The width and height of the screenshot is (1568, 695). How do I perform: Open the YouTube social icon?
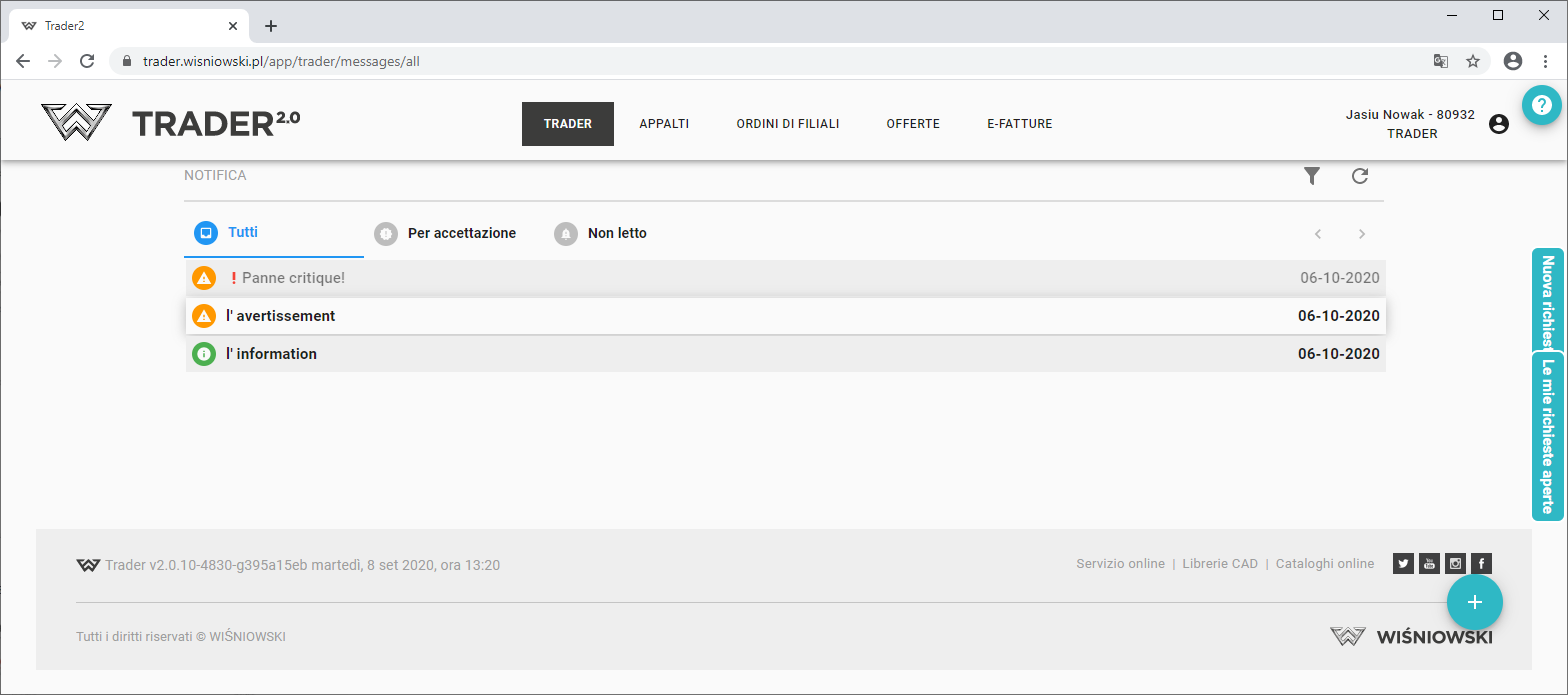click(1429, 564)
